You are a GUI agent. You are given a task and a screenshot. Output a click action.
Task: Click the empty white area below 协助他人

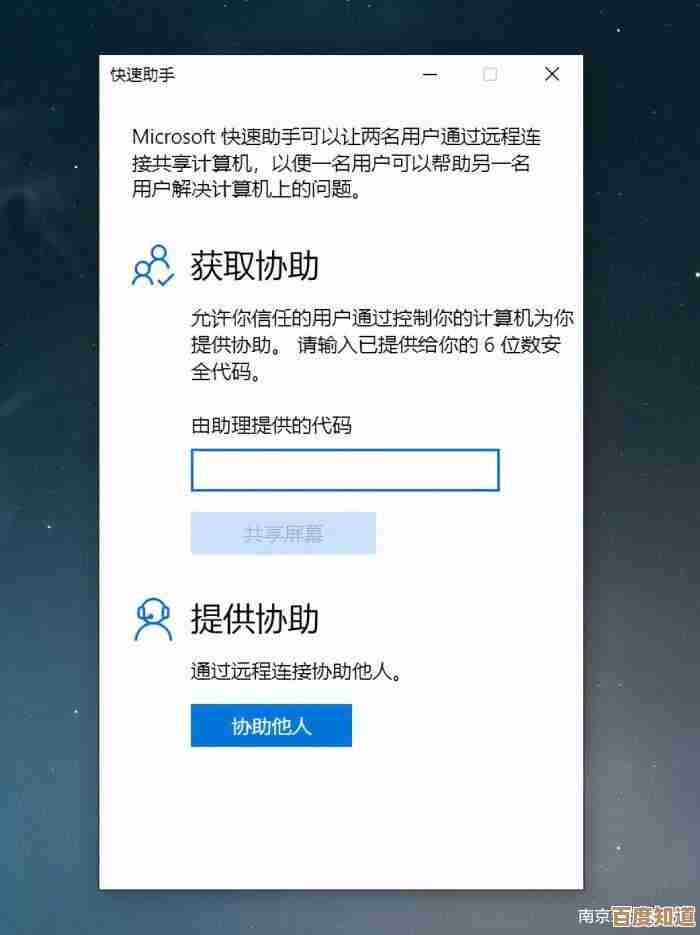pyautogui.click(x=341, y=817)
